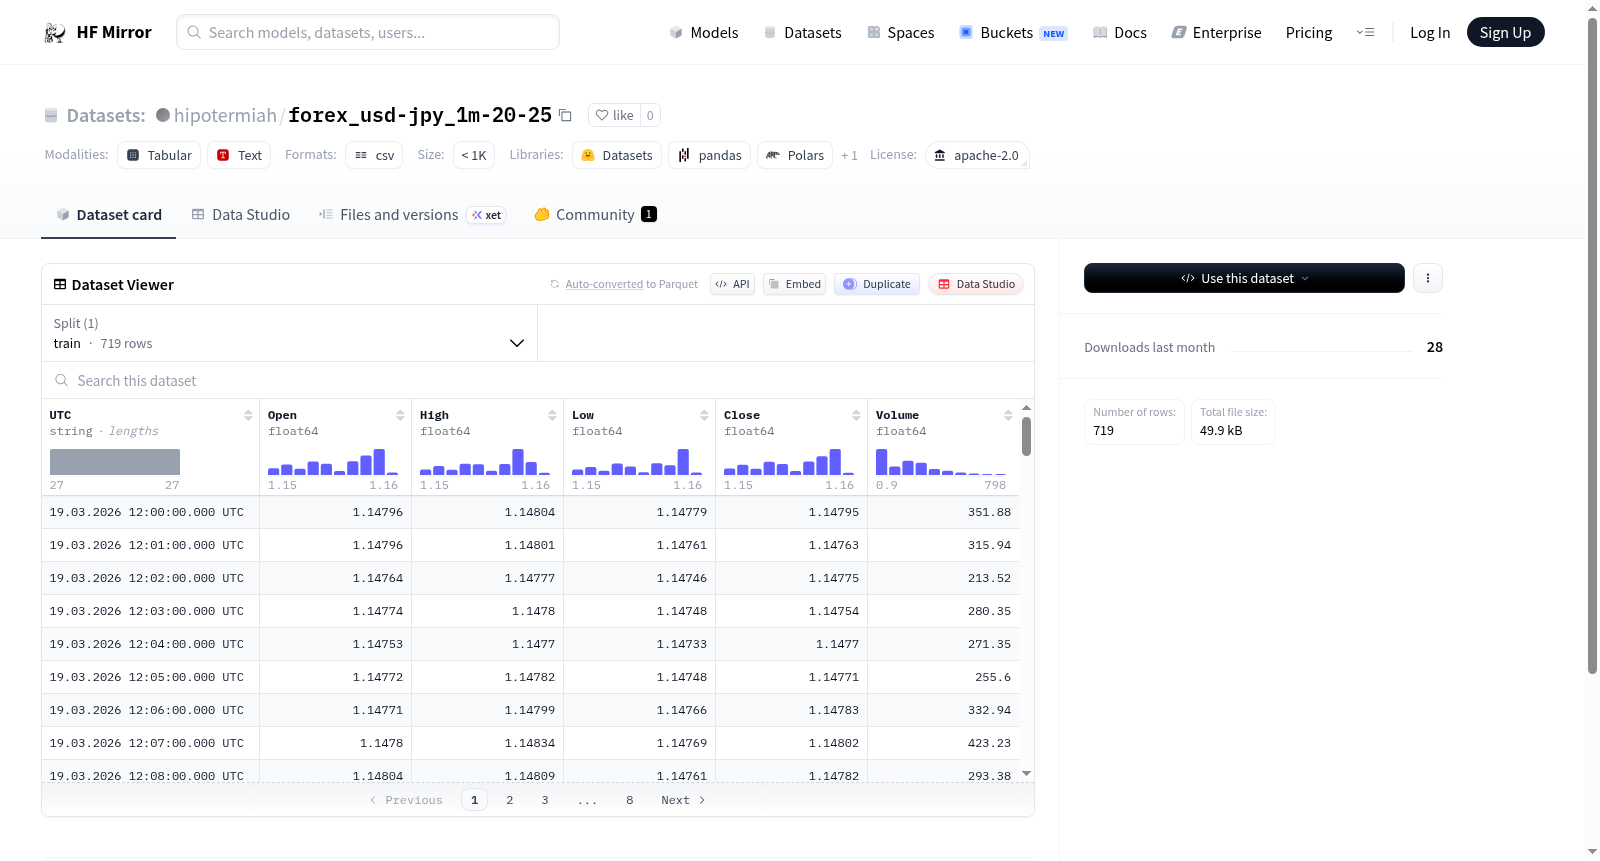Image resolution: width=1600 pixels, height=861 pixels.
Task: Expand the Split train selector
Action: [x=289, y=333]
